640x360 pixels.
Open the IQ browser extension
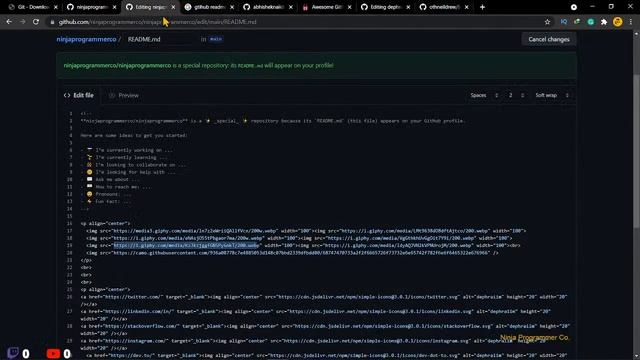pos(564,22)
